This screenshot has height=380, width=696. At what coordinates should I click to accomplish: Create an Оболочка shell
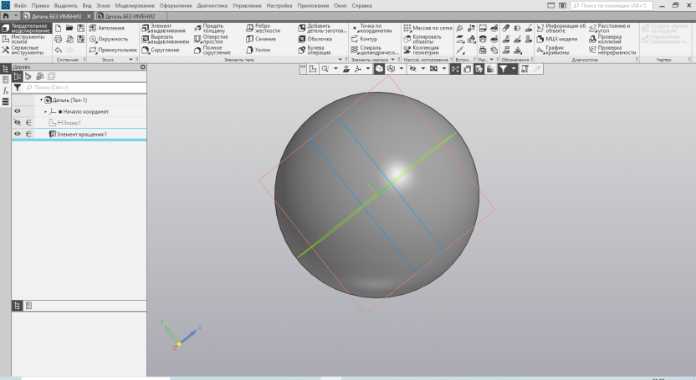point(315,39)
